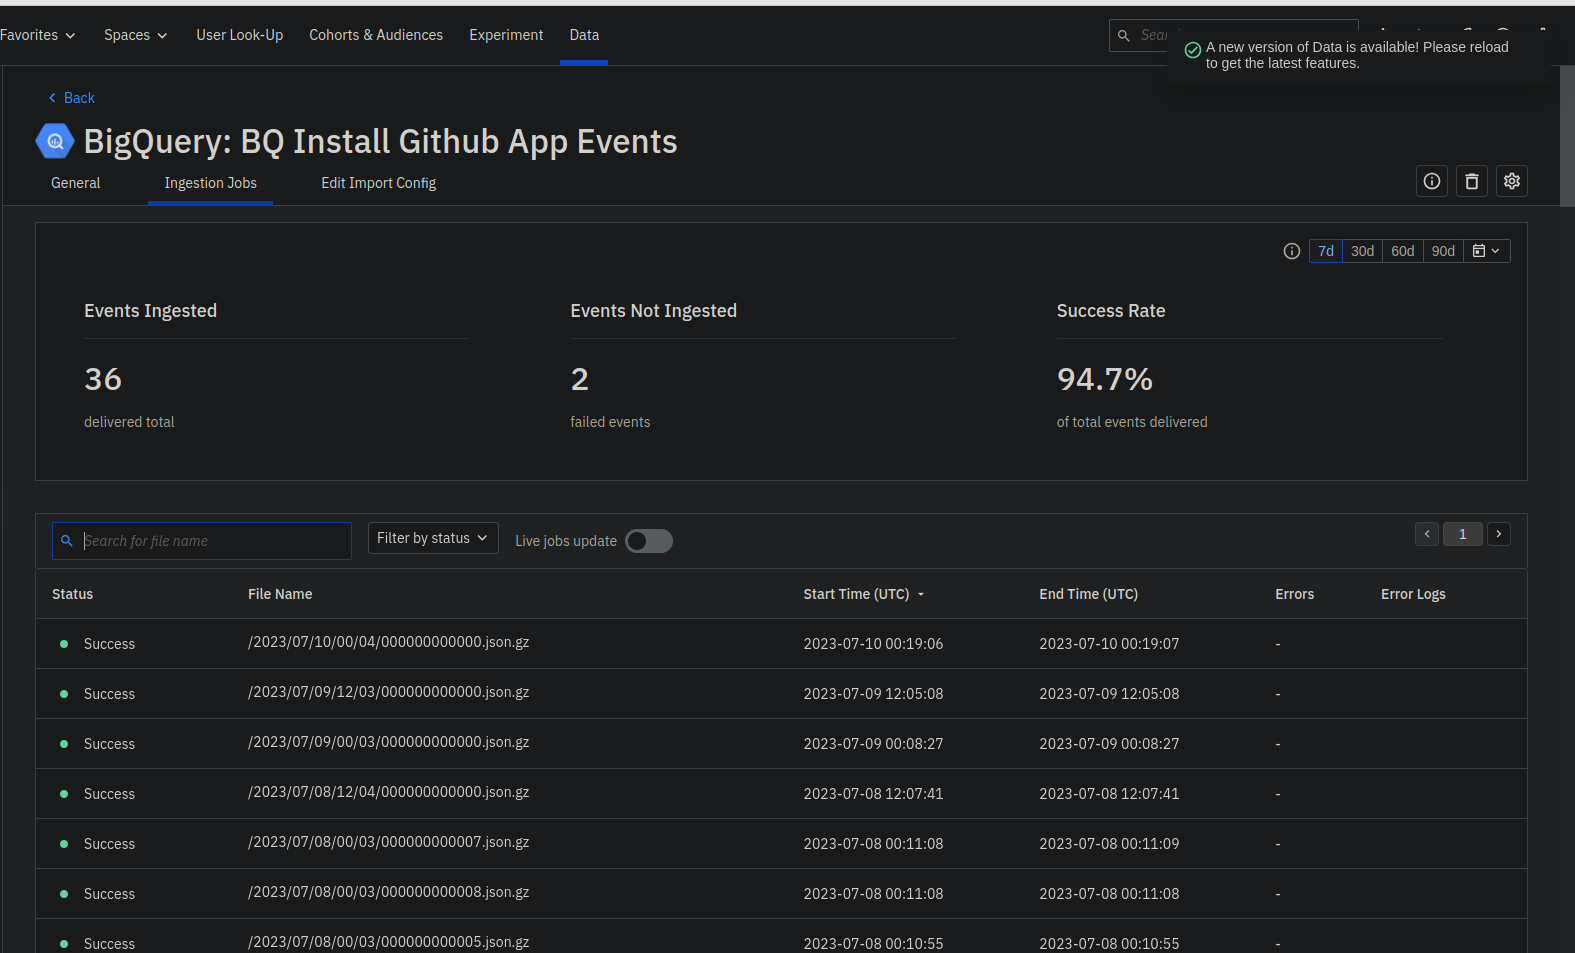Click the 'failed events' label
The image size is (1575, 953).
[610, 422]
